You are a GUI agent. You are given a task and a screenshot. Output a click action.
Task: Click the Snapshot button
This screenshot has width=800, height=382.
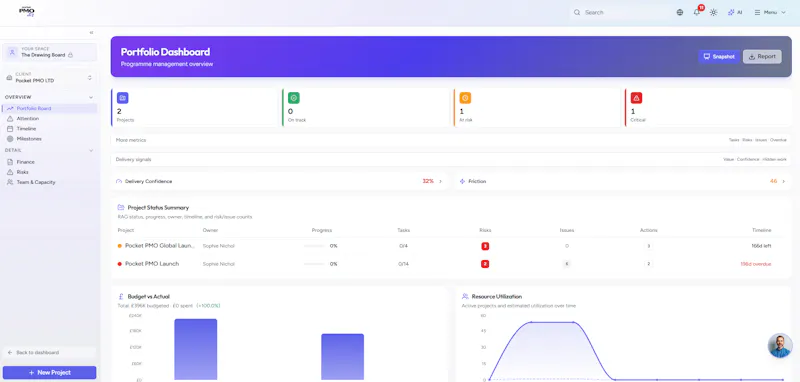coord(719,57)
